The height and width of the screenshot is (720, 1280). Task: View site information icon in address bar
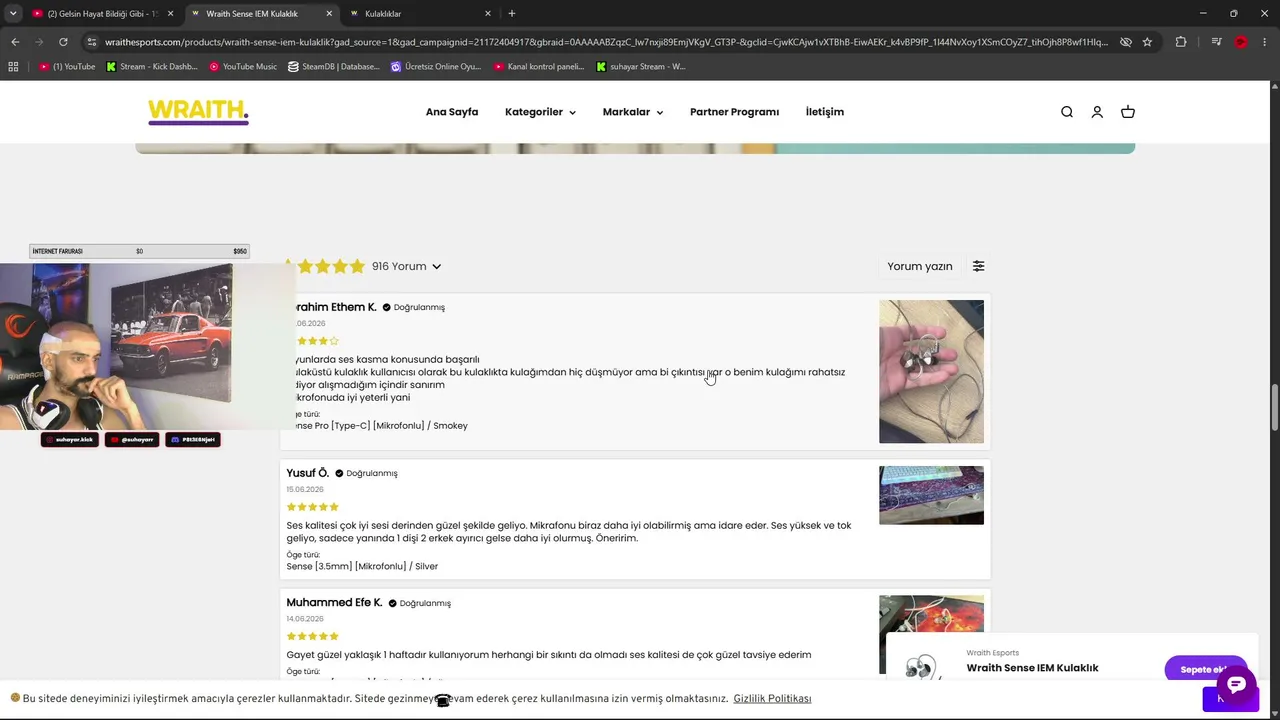(x=92, y=42)
